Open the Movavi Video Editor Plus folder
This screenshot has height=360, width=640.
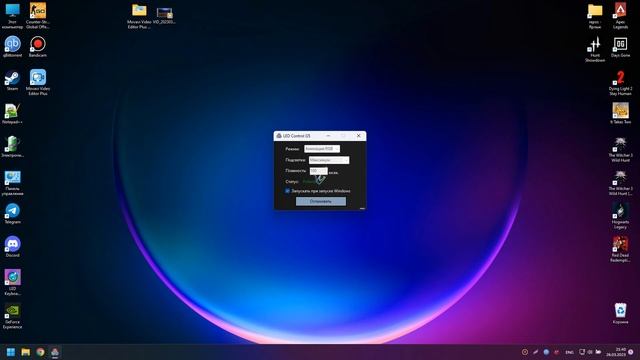(139, 16)
